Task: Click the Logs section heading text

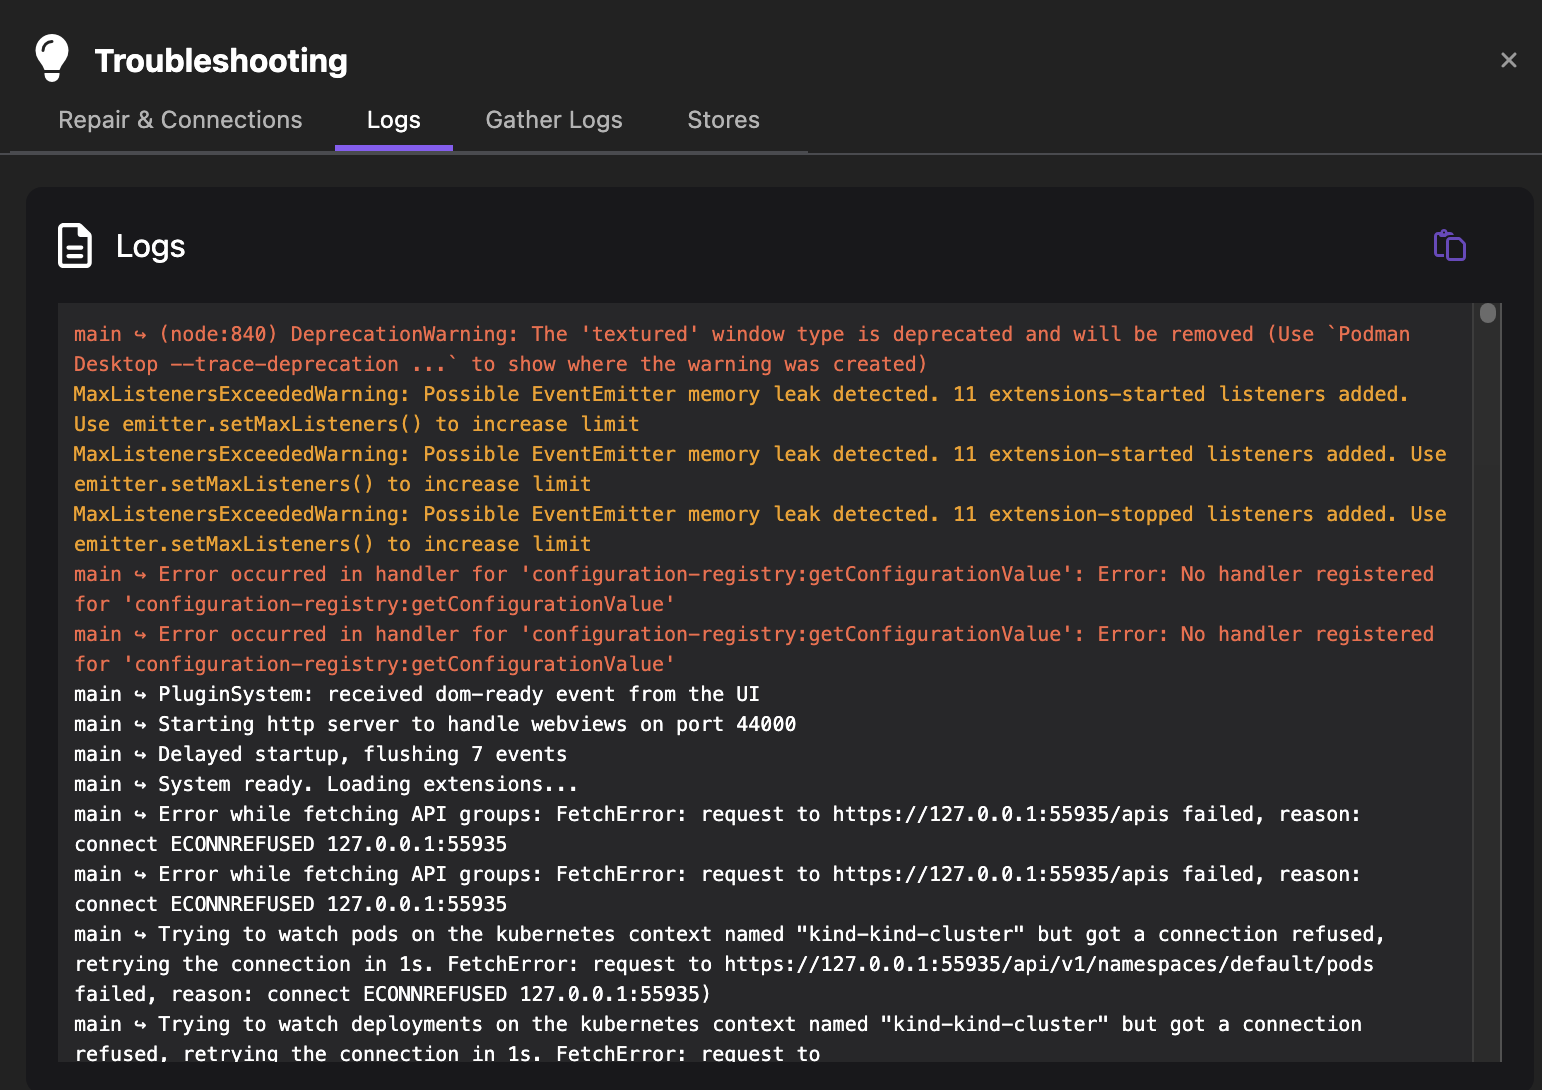Action: [150, 246]
